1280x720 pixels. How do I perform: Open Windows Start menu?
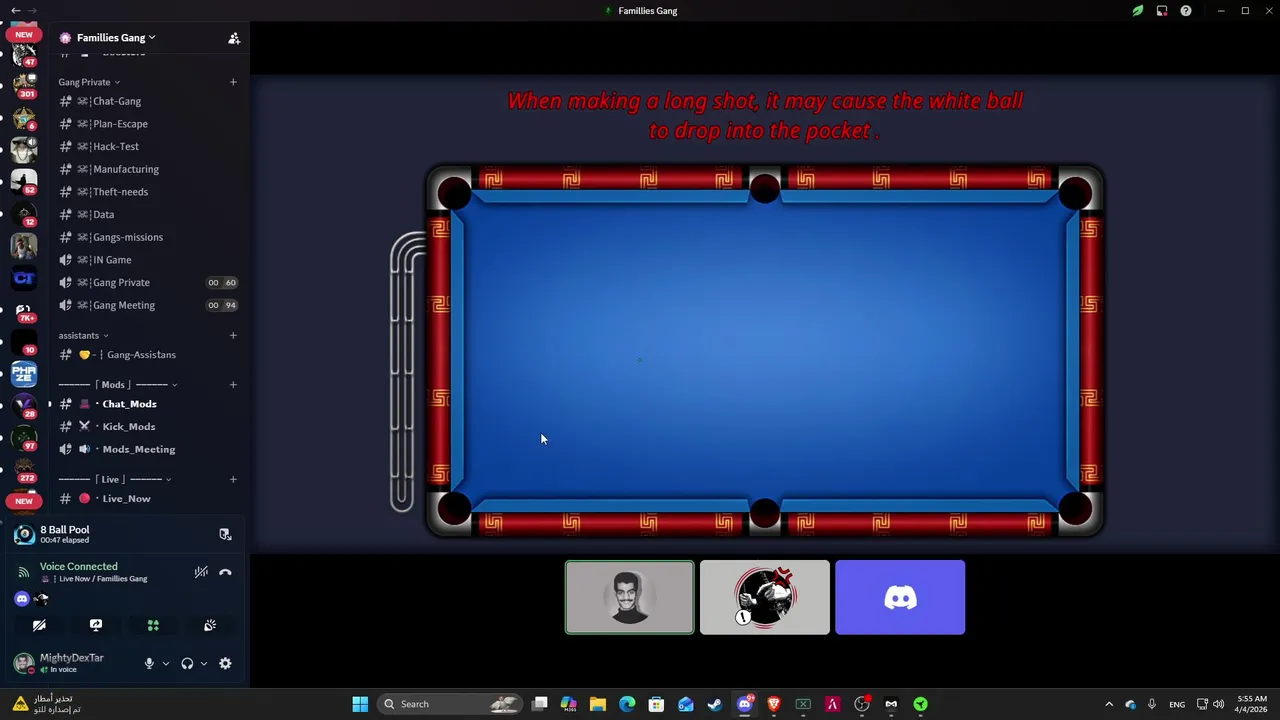360,704
